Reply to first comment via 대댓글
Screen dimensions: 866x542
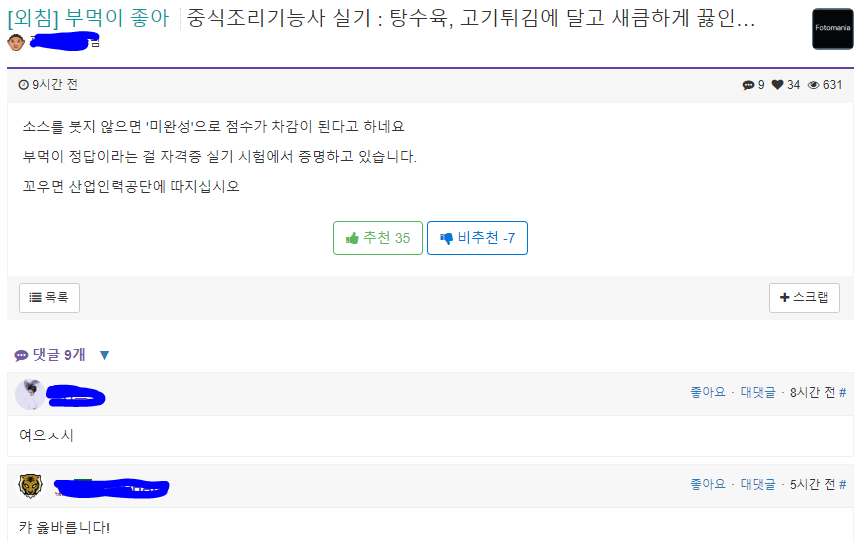coord(757,393)
